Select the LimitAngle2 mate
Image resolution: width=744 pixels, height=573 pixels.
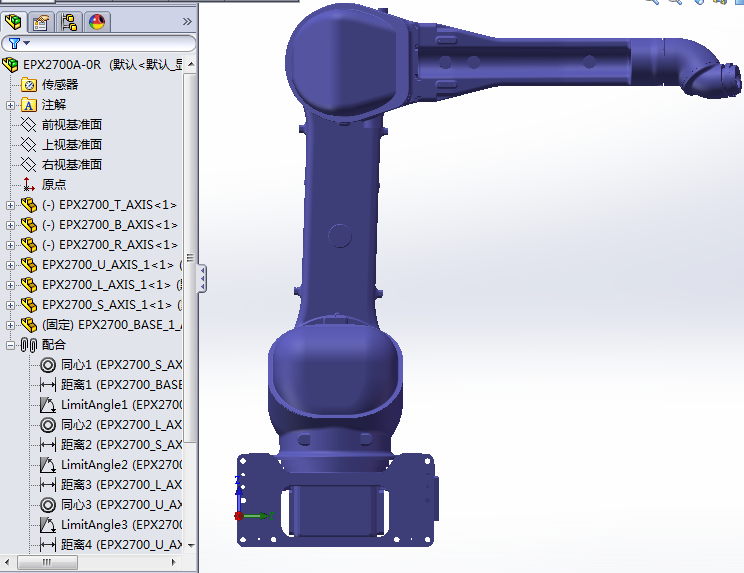[111, 464]
